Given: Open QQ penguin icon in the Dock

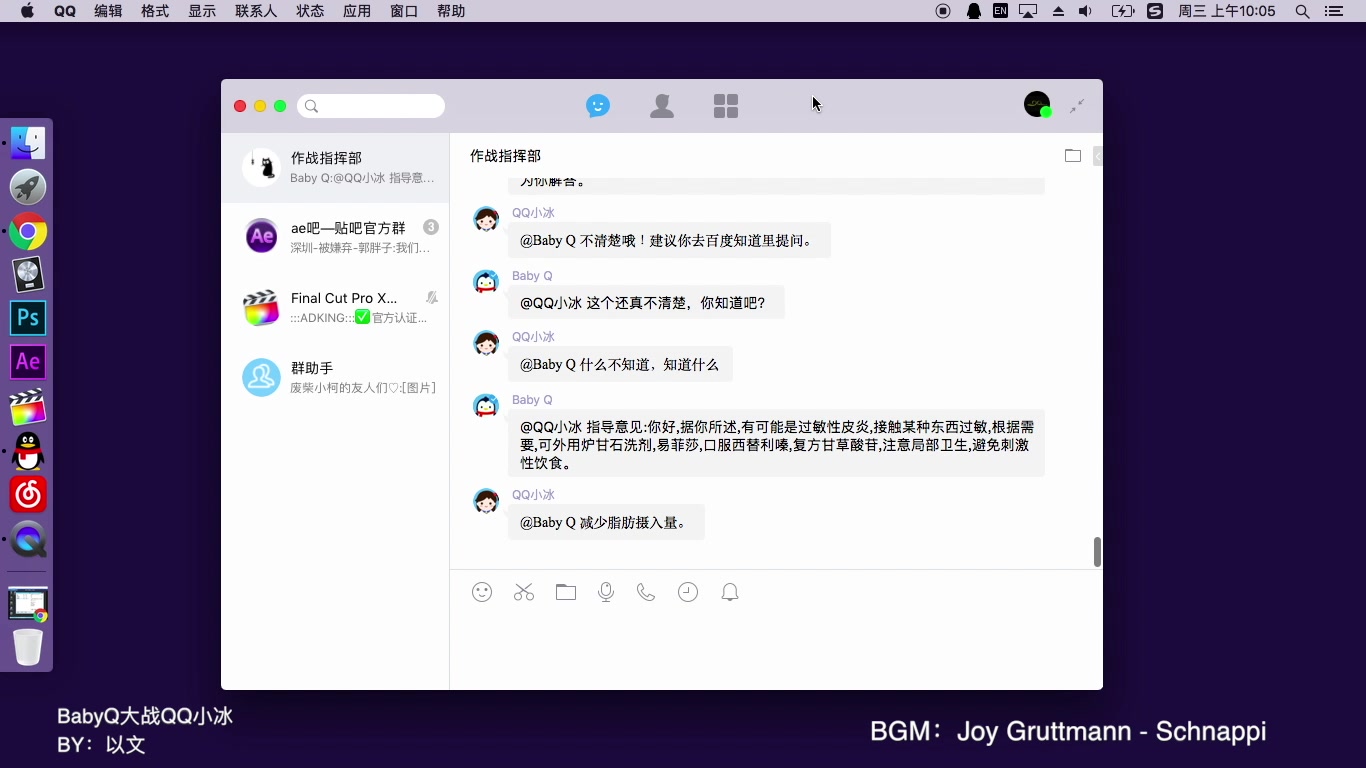Looking at the screenshot, I should point(28,451).
